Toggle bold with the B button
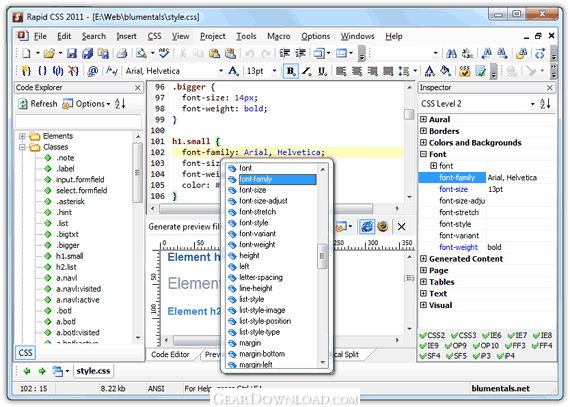Viewport: 570px width, 407px height. [290, 71]
